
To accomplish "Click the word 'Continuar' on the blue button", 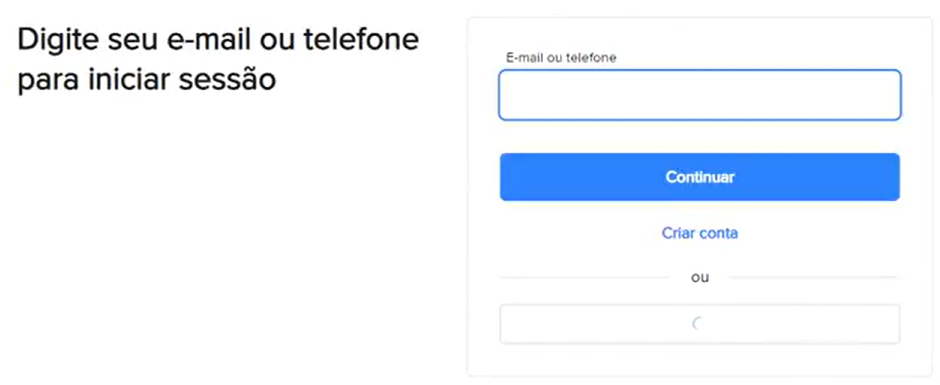I will [700, 178].
